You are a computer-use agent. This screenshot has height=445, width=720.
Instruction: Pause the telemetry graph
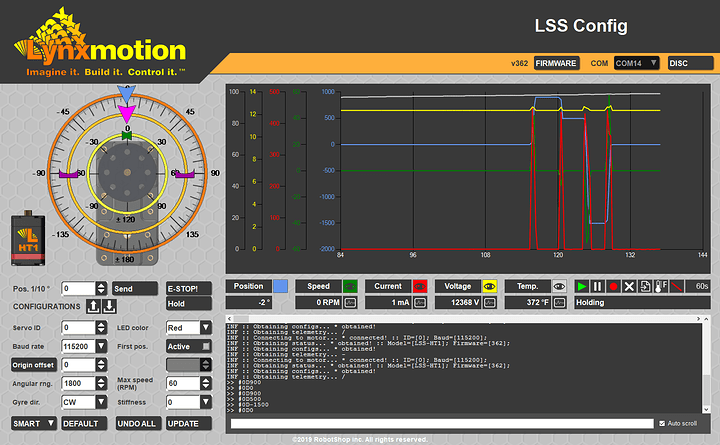[x=597, y=287]
